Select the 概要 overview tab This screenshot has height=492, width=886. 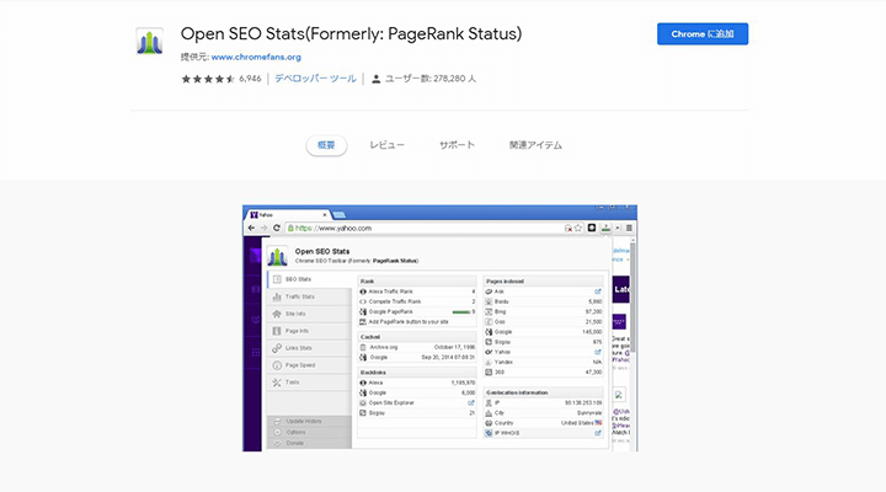[x=326, y=145]
